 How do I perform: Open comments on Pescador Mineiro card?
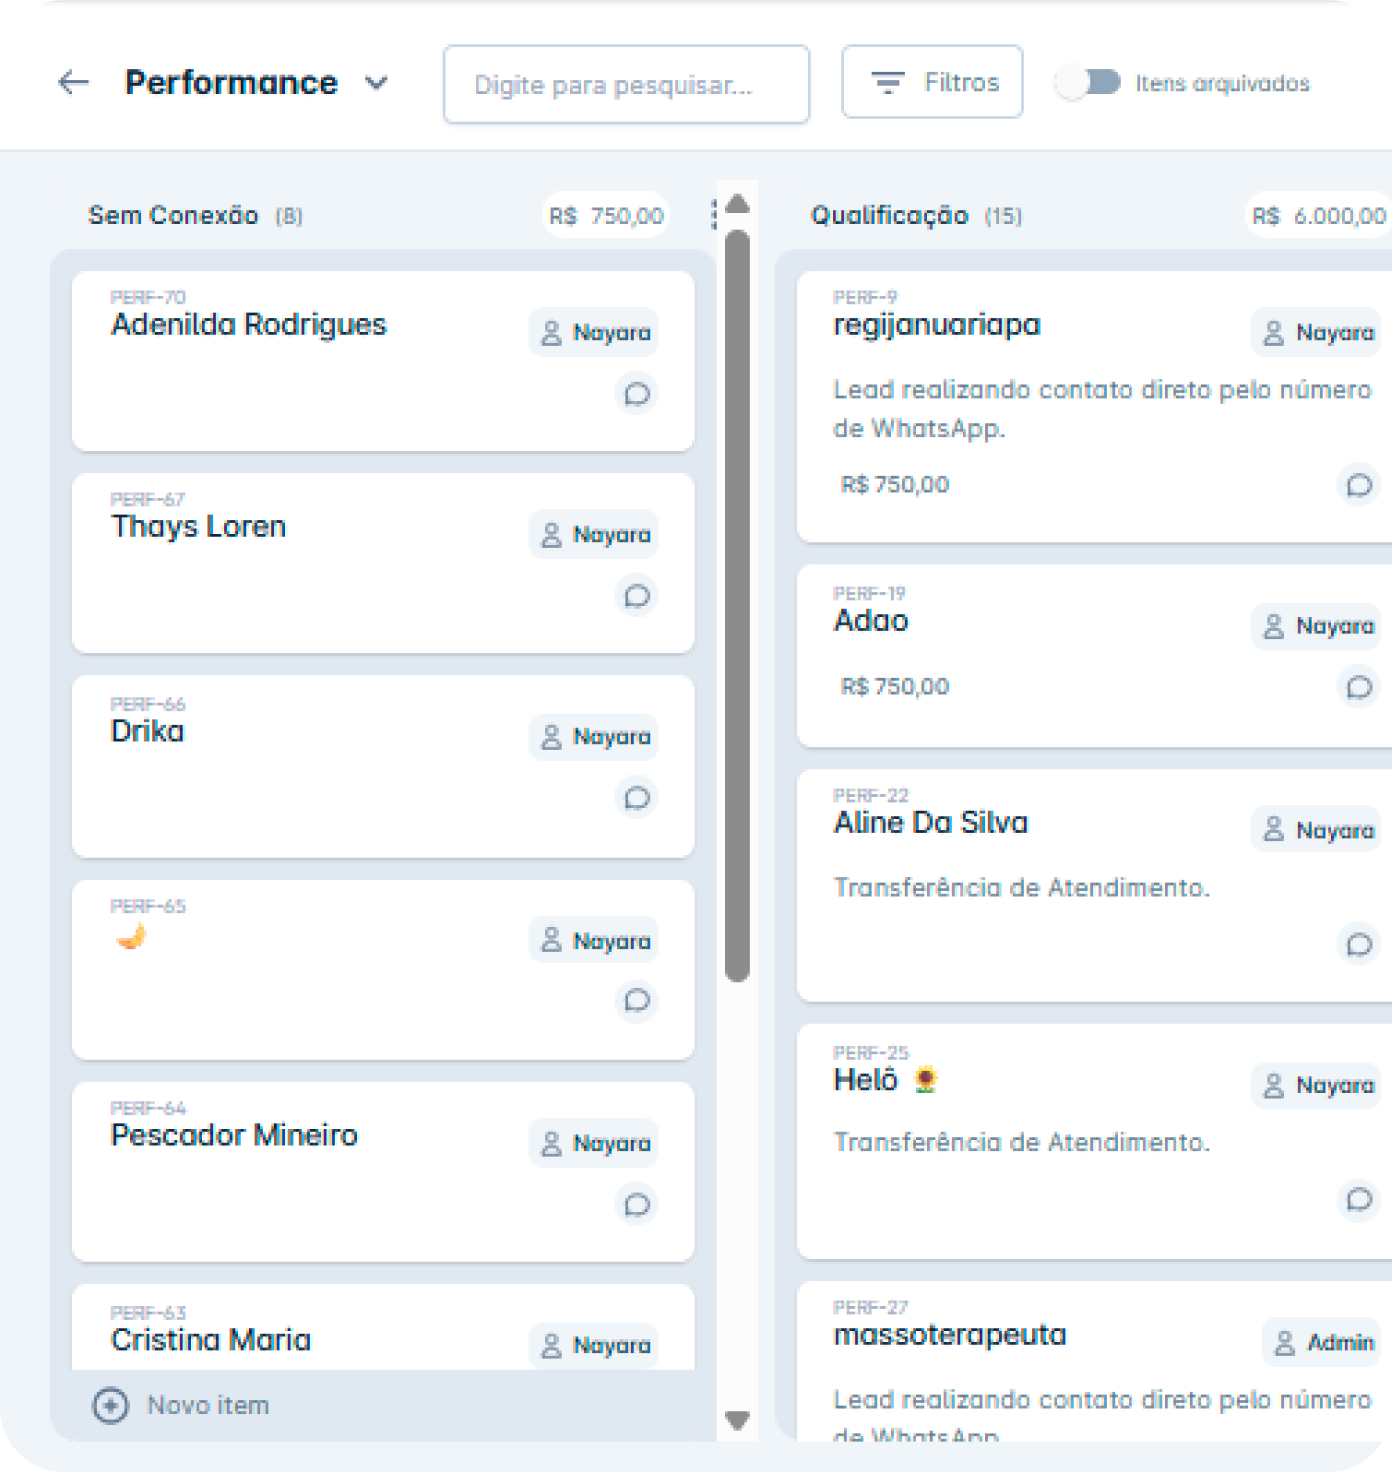(x=637, y=1204)
